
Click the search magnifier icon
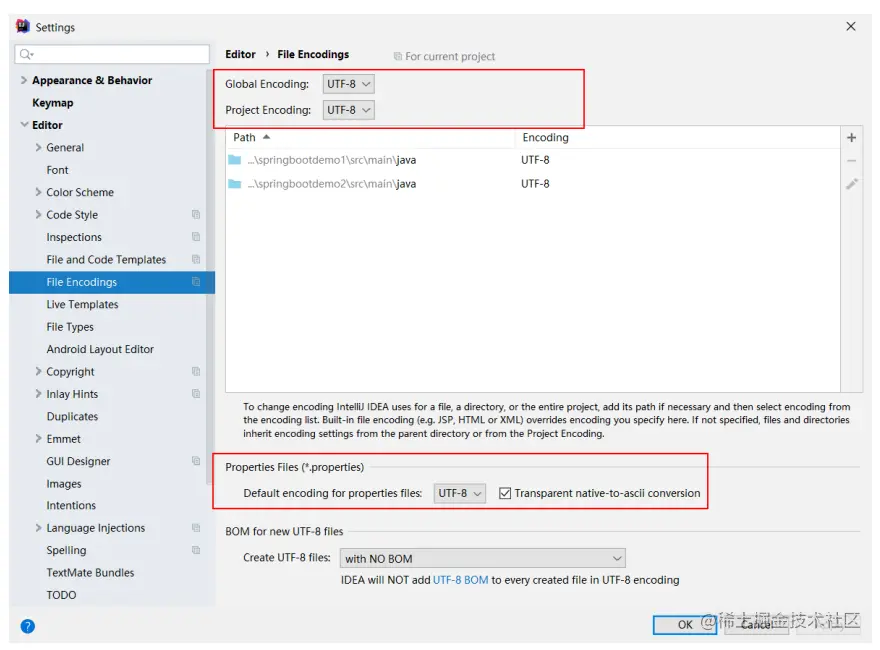pyautogui.click(x=26, y=54)
